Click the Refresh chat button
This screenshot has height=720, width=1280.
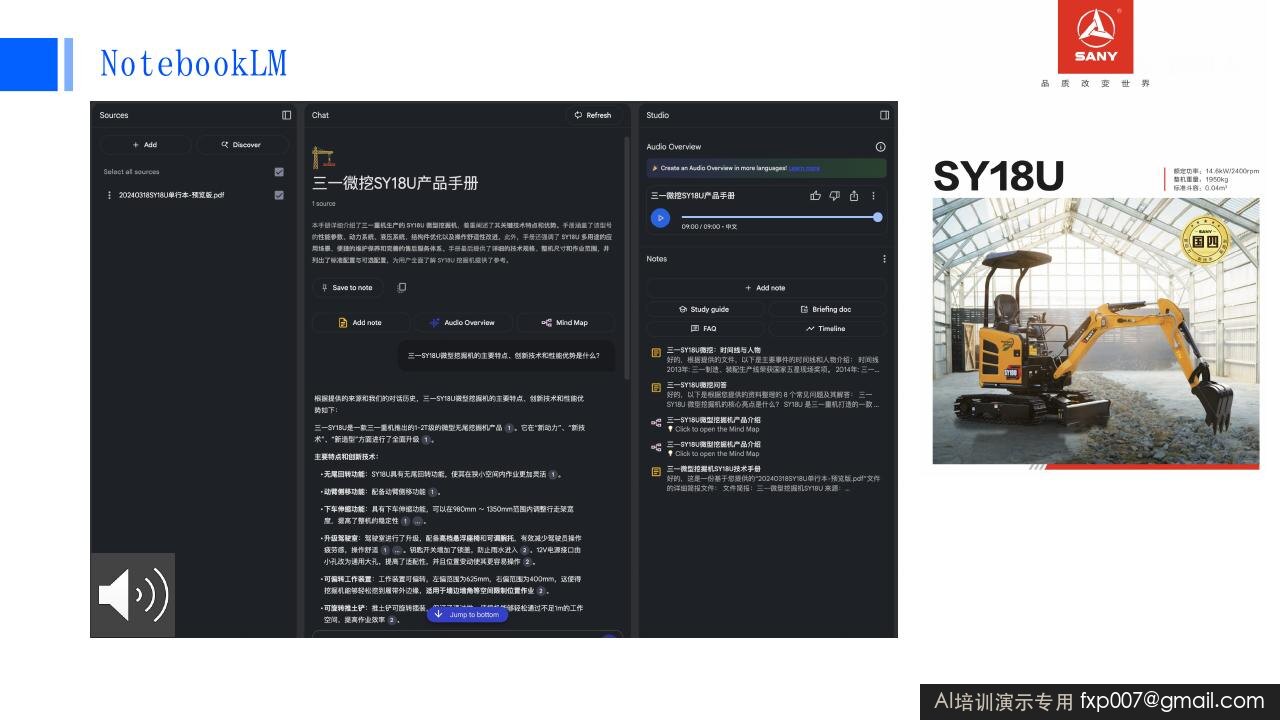point(593,115)
